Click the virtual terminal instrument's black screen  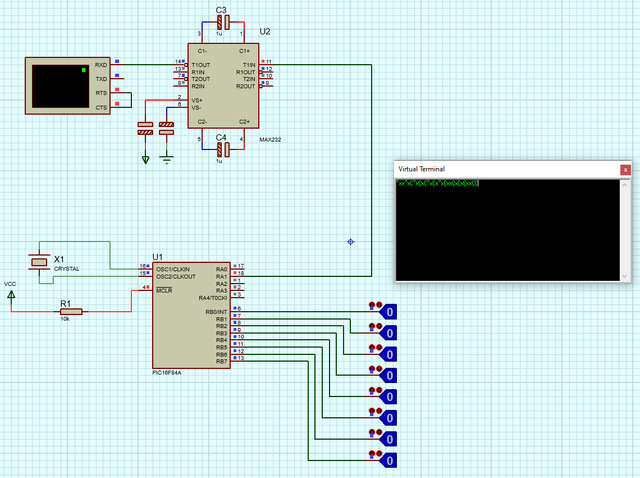(60, 86)
